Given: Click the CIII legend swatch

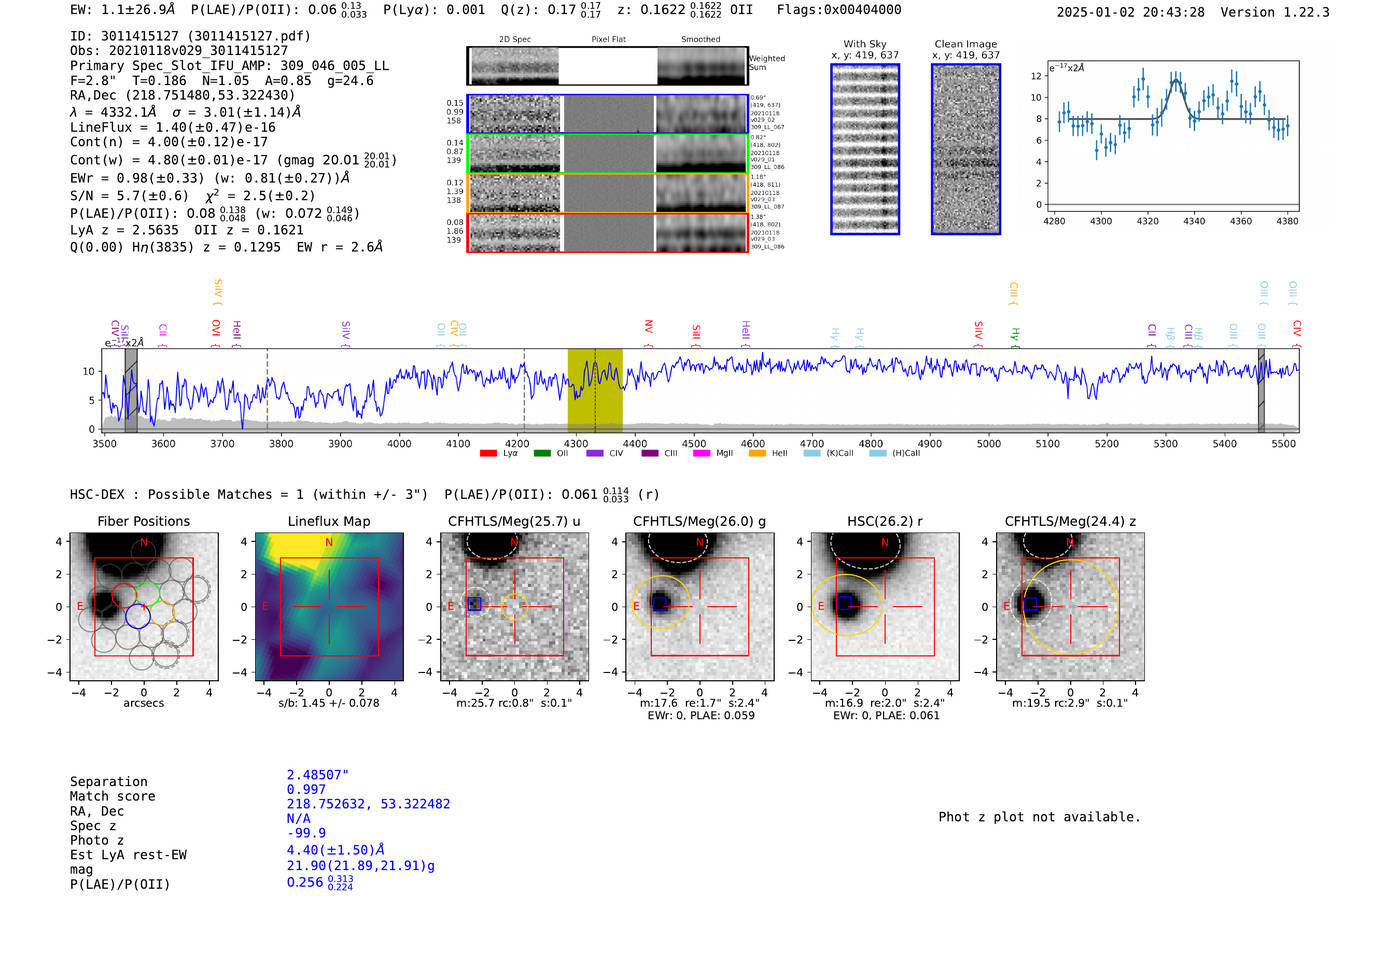Looking at the screenshot, I should [650, 453].
